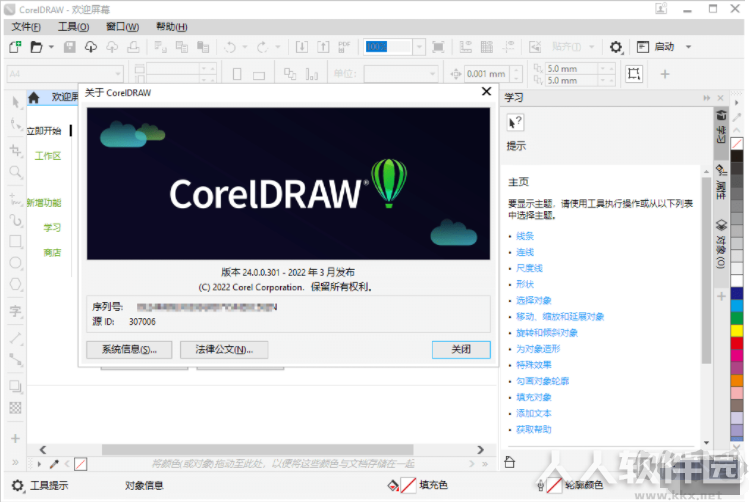The image size is (749, 502).
Task: Open the 形状 help topic link
Action: [x=525, y=284]
